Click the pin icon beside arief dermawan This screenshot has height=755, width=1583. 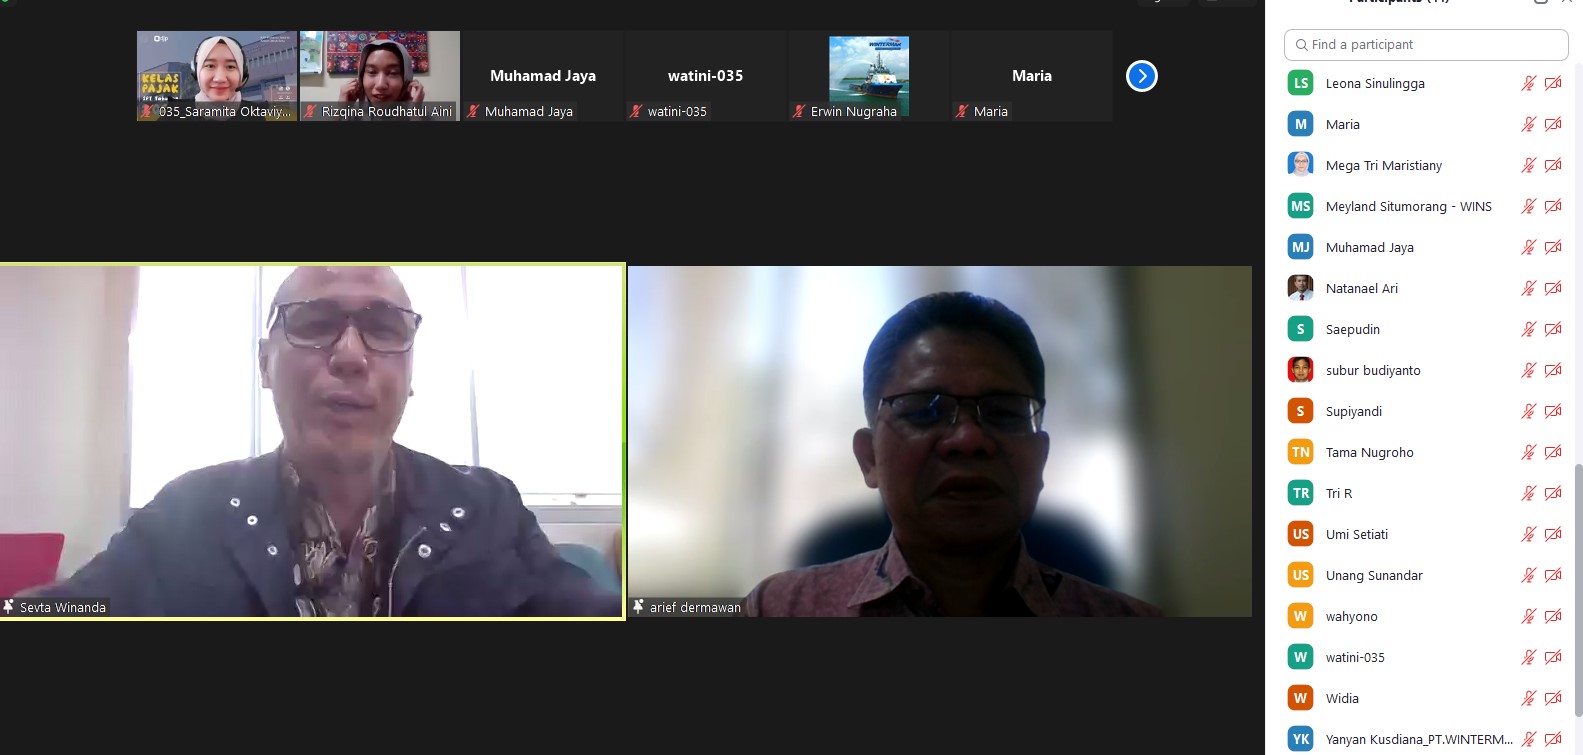pos(638,606)
